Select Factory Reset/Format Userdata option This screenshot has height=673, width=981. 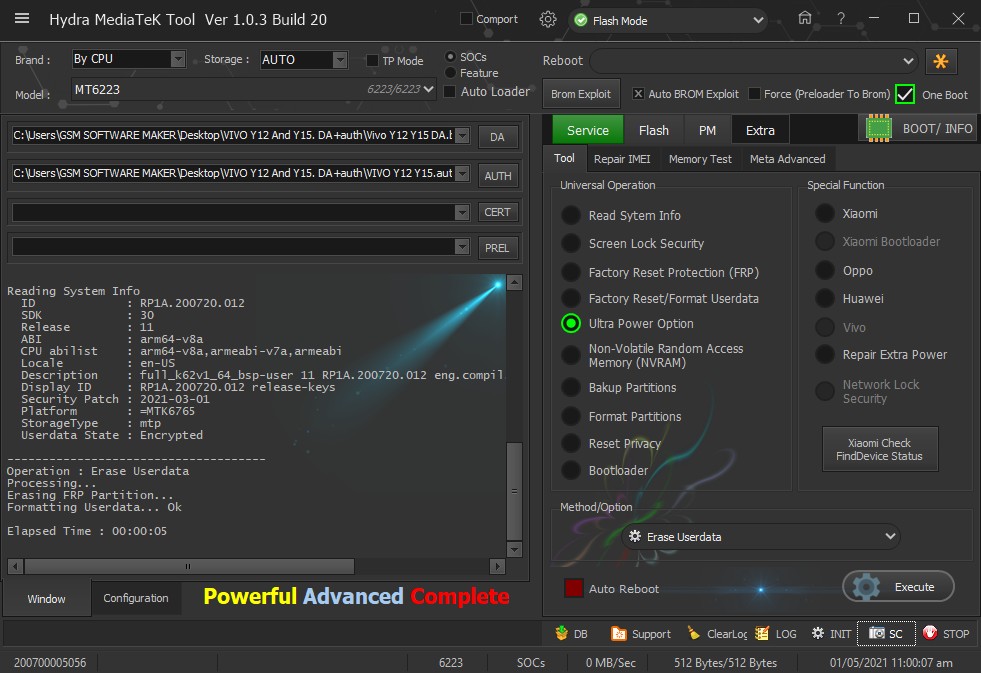pos(571,298)
